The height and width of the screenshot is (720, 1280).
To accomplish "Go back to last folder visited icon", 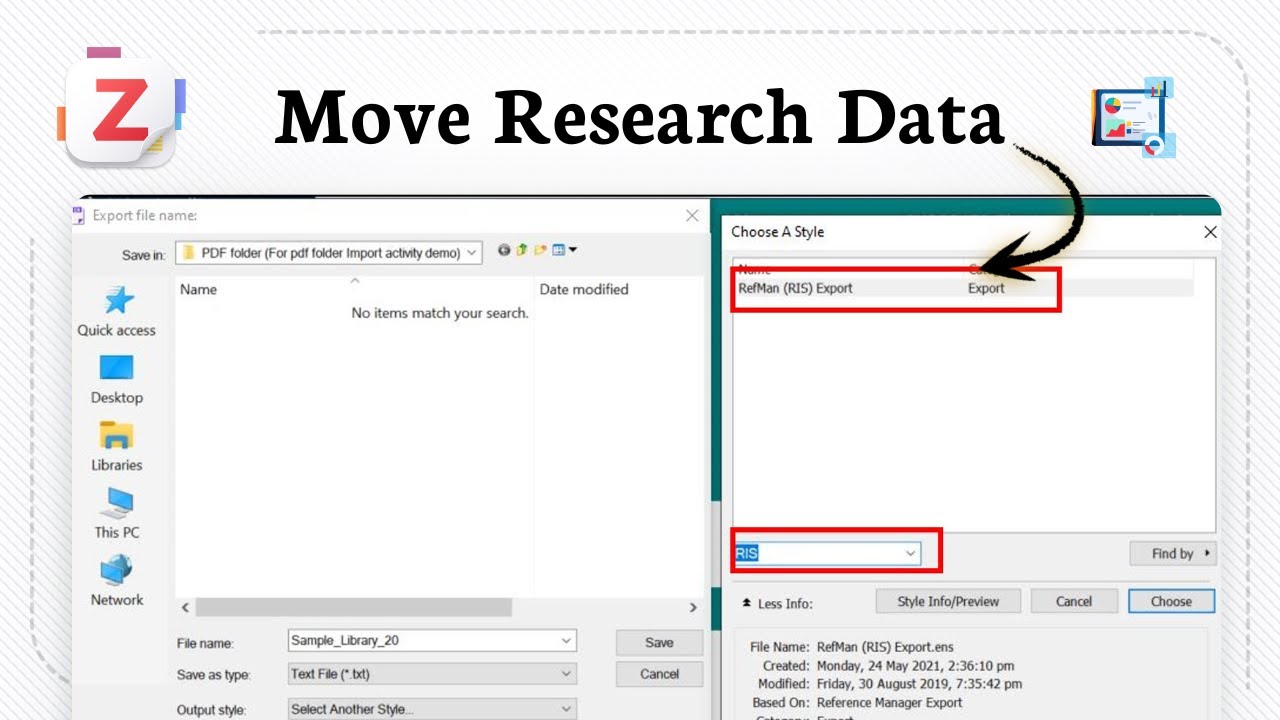I will click(504, 250).
